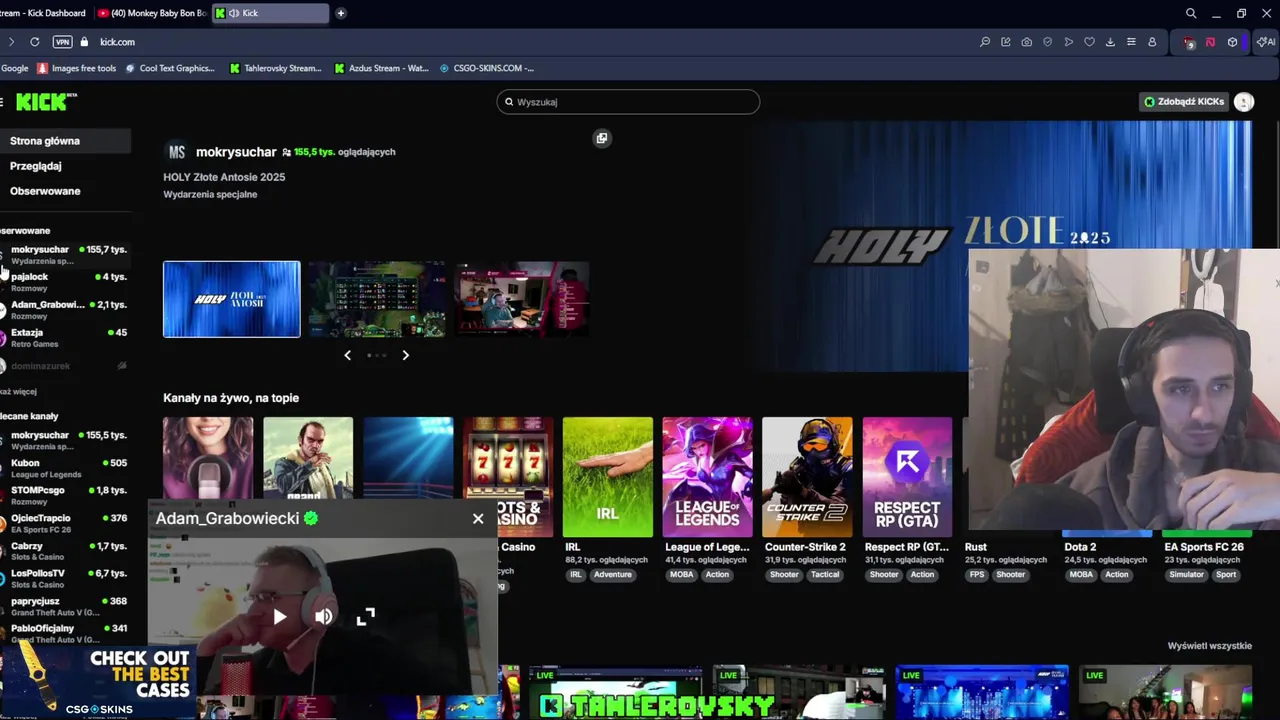Select the active Kick tab
The image size is (1280, 720).
coord(270,13)
